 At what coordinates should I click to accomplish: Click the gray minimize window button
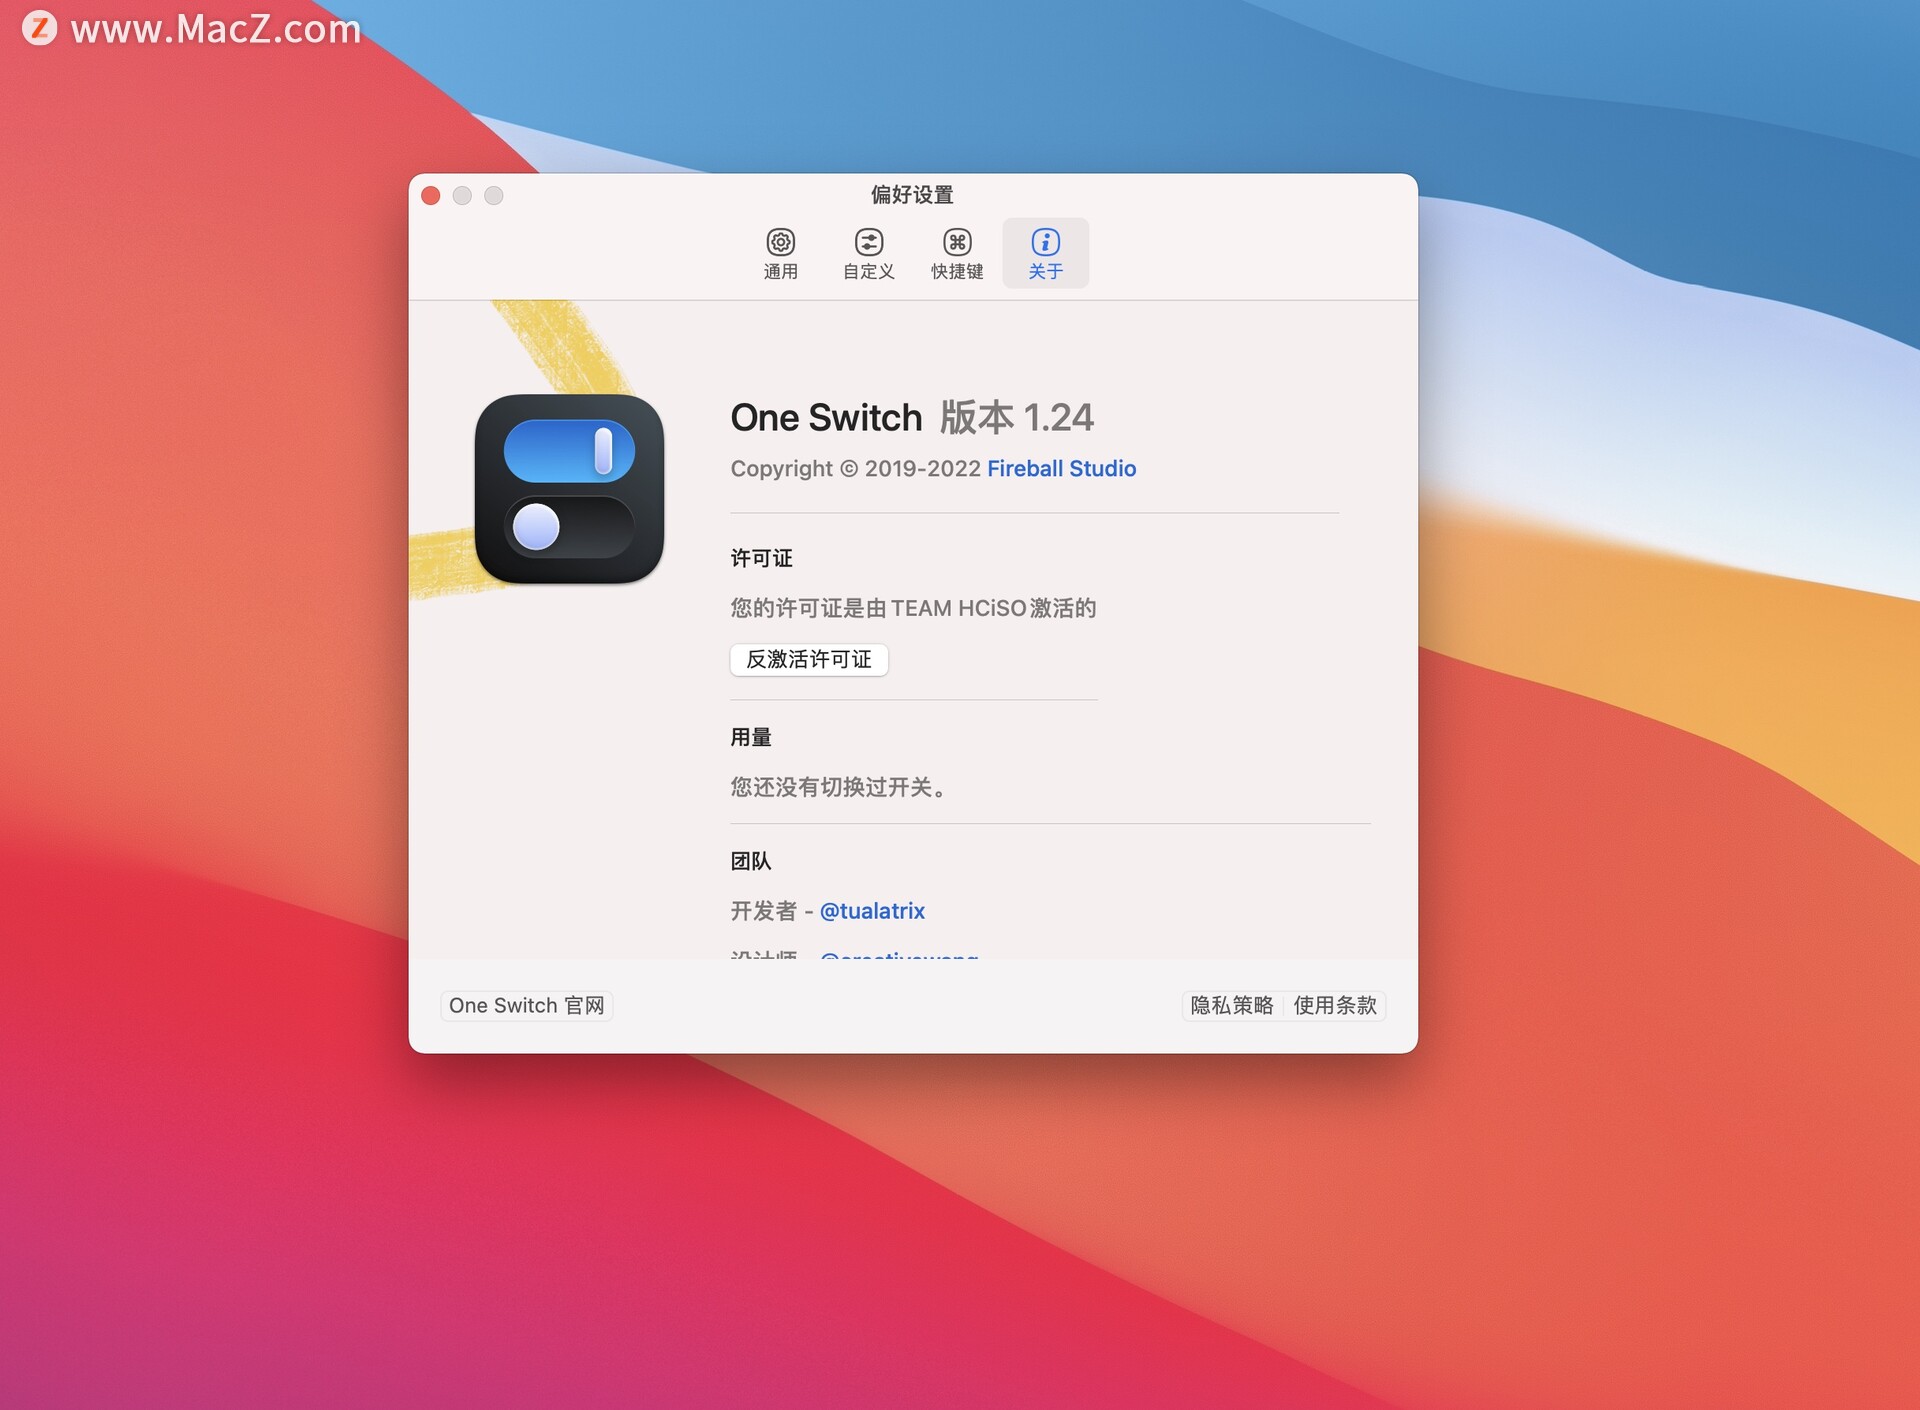pos(462,196)
